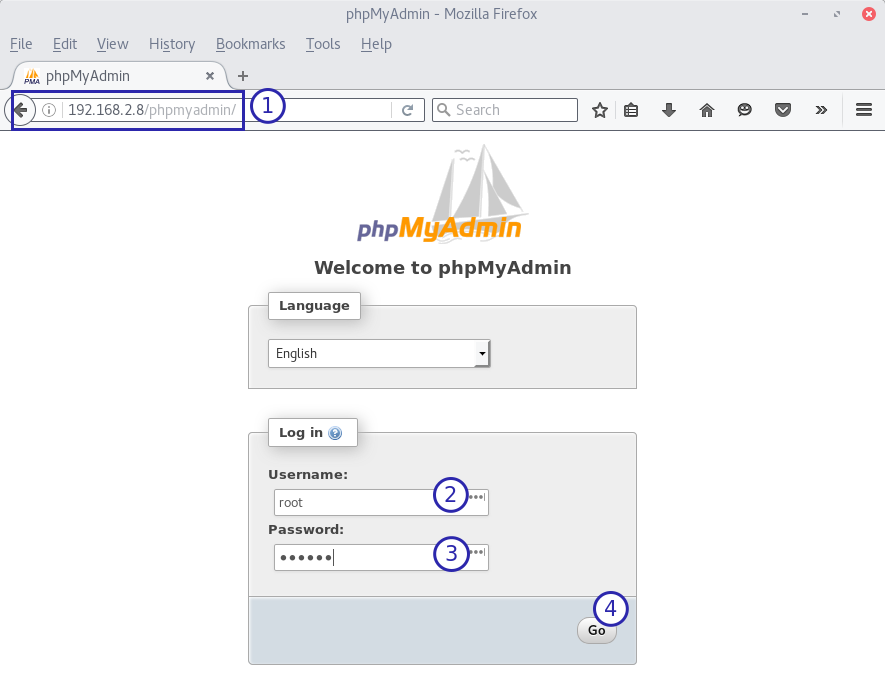Image resolution: width=885 pixels, height=690 pixels.
Task: Click the Log in help question icon
Action: pyautogui.click(x=335, y=433)
